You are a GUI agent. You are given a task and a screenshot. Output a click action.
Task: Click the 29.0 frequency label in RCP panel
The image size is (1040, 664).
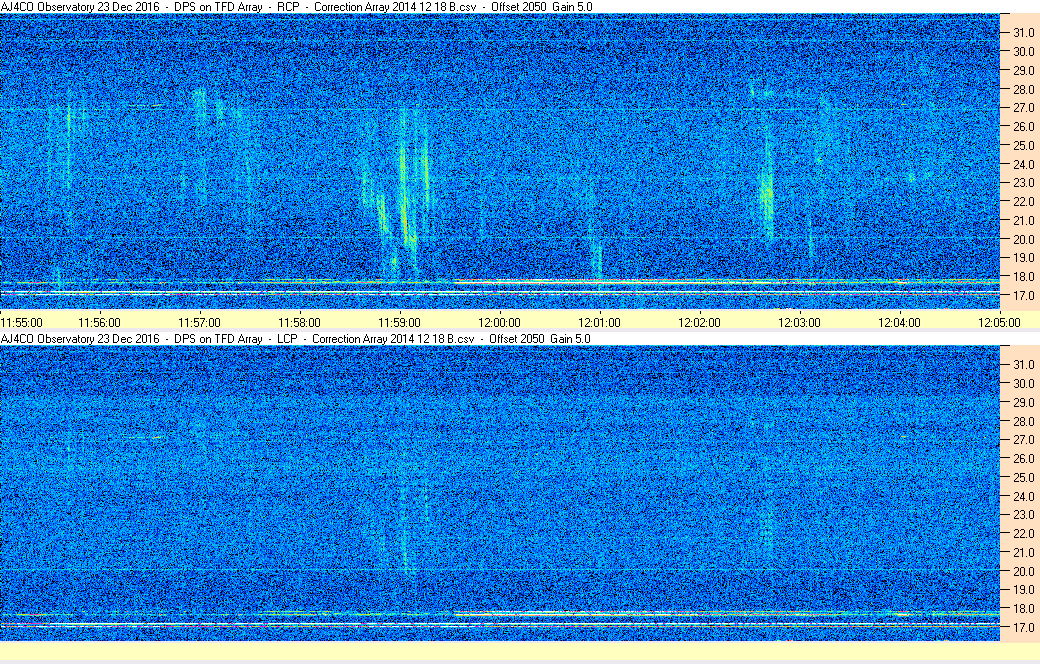click(x=1023, y=70)
